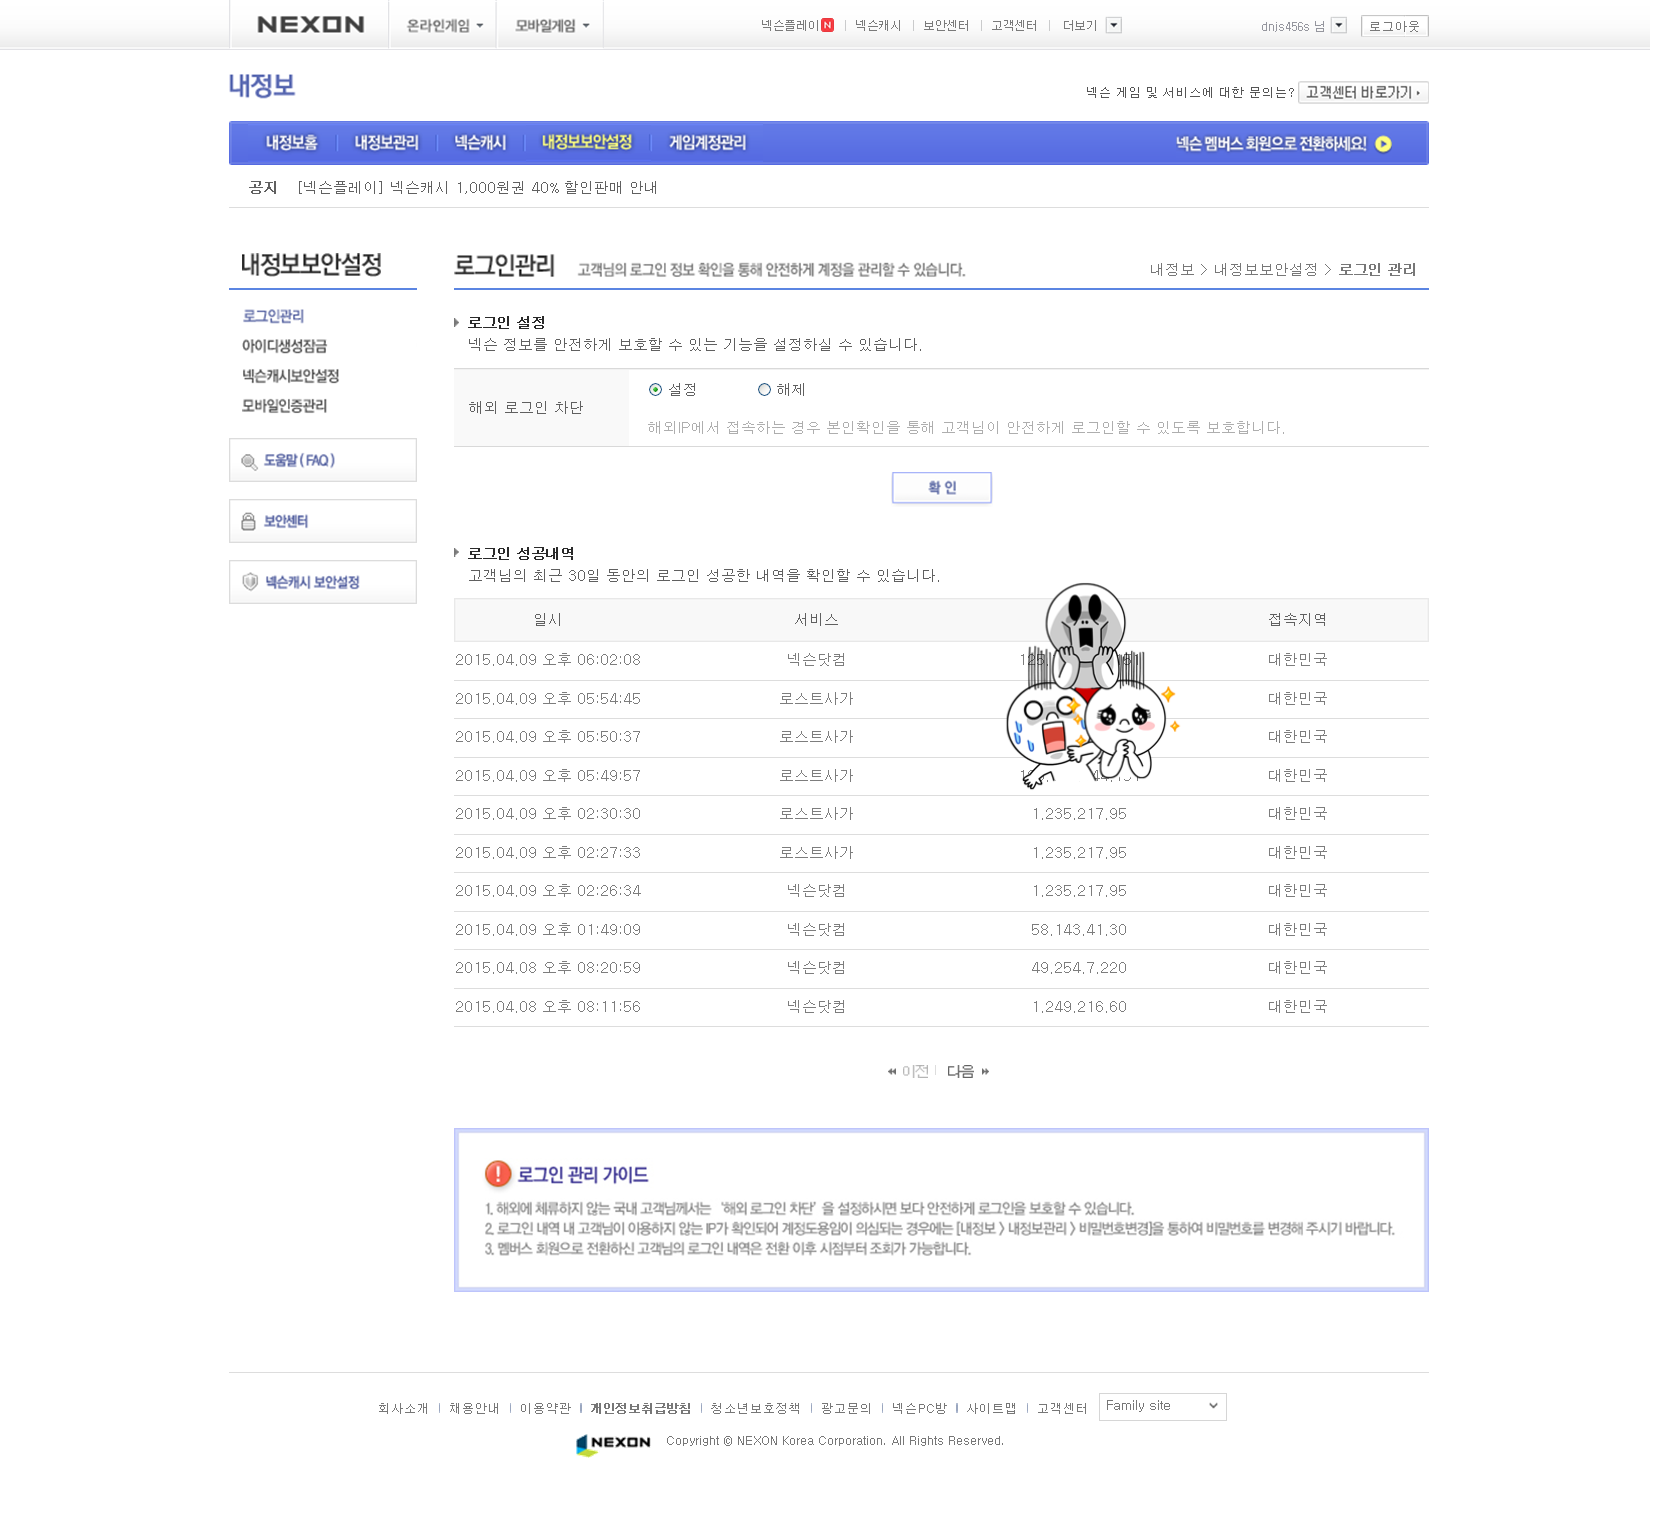Click the lock icon beside 보안센터

(x=248, y=522)
